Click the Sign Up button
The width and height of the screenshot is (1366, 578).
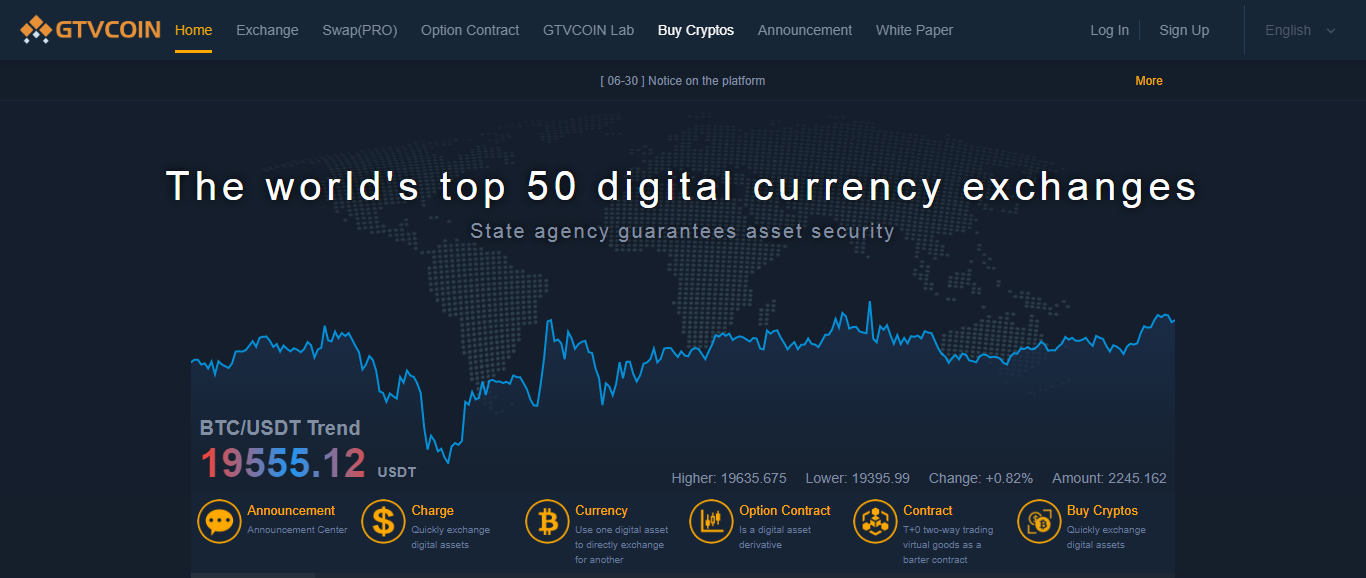click(1184, 30)
